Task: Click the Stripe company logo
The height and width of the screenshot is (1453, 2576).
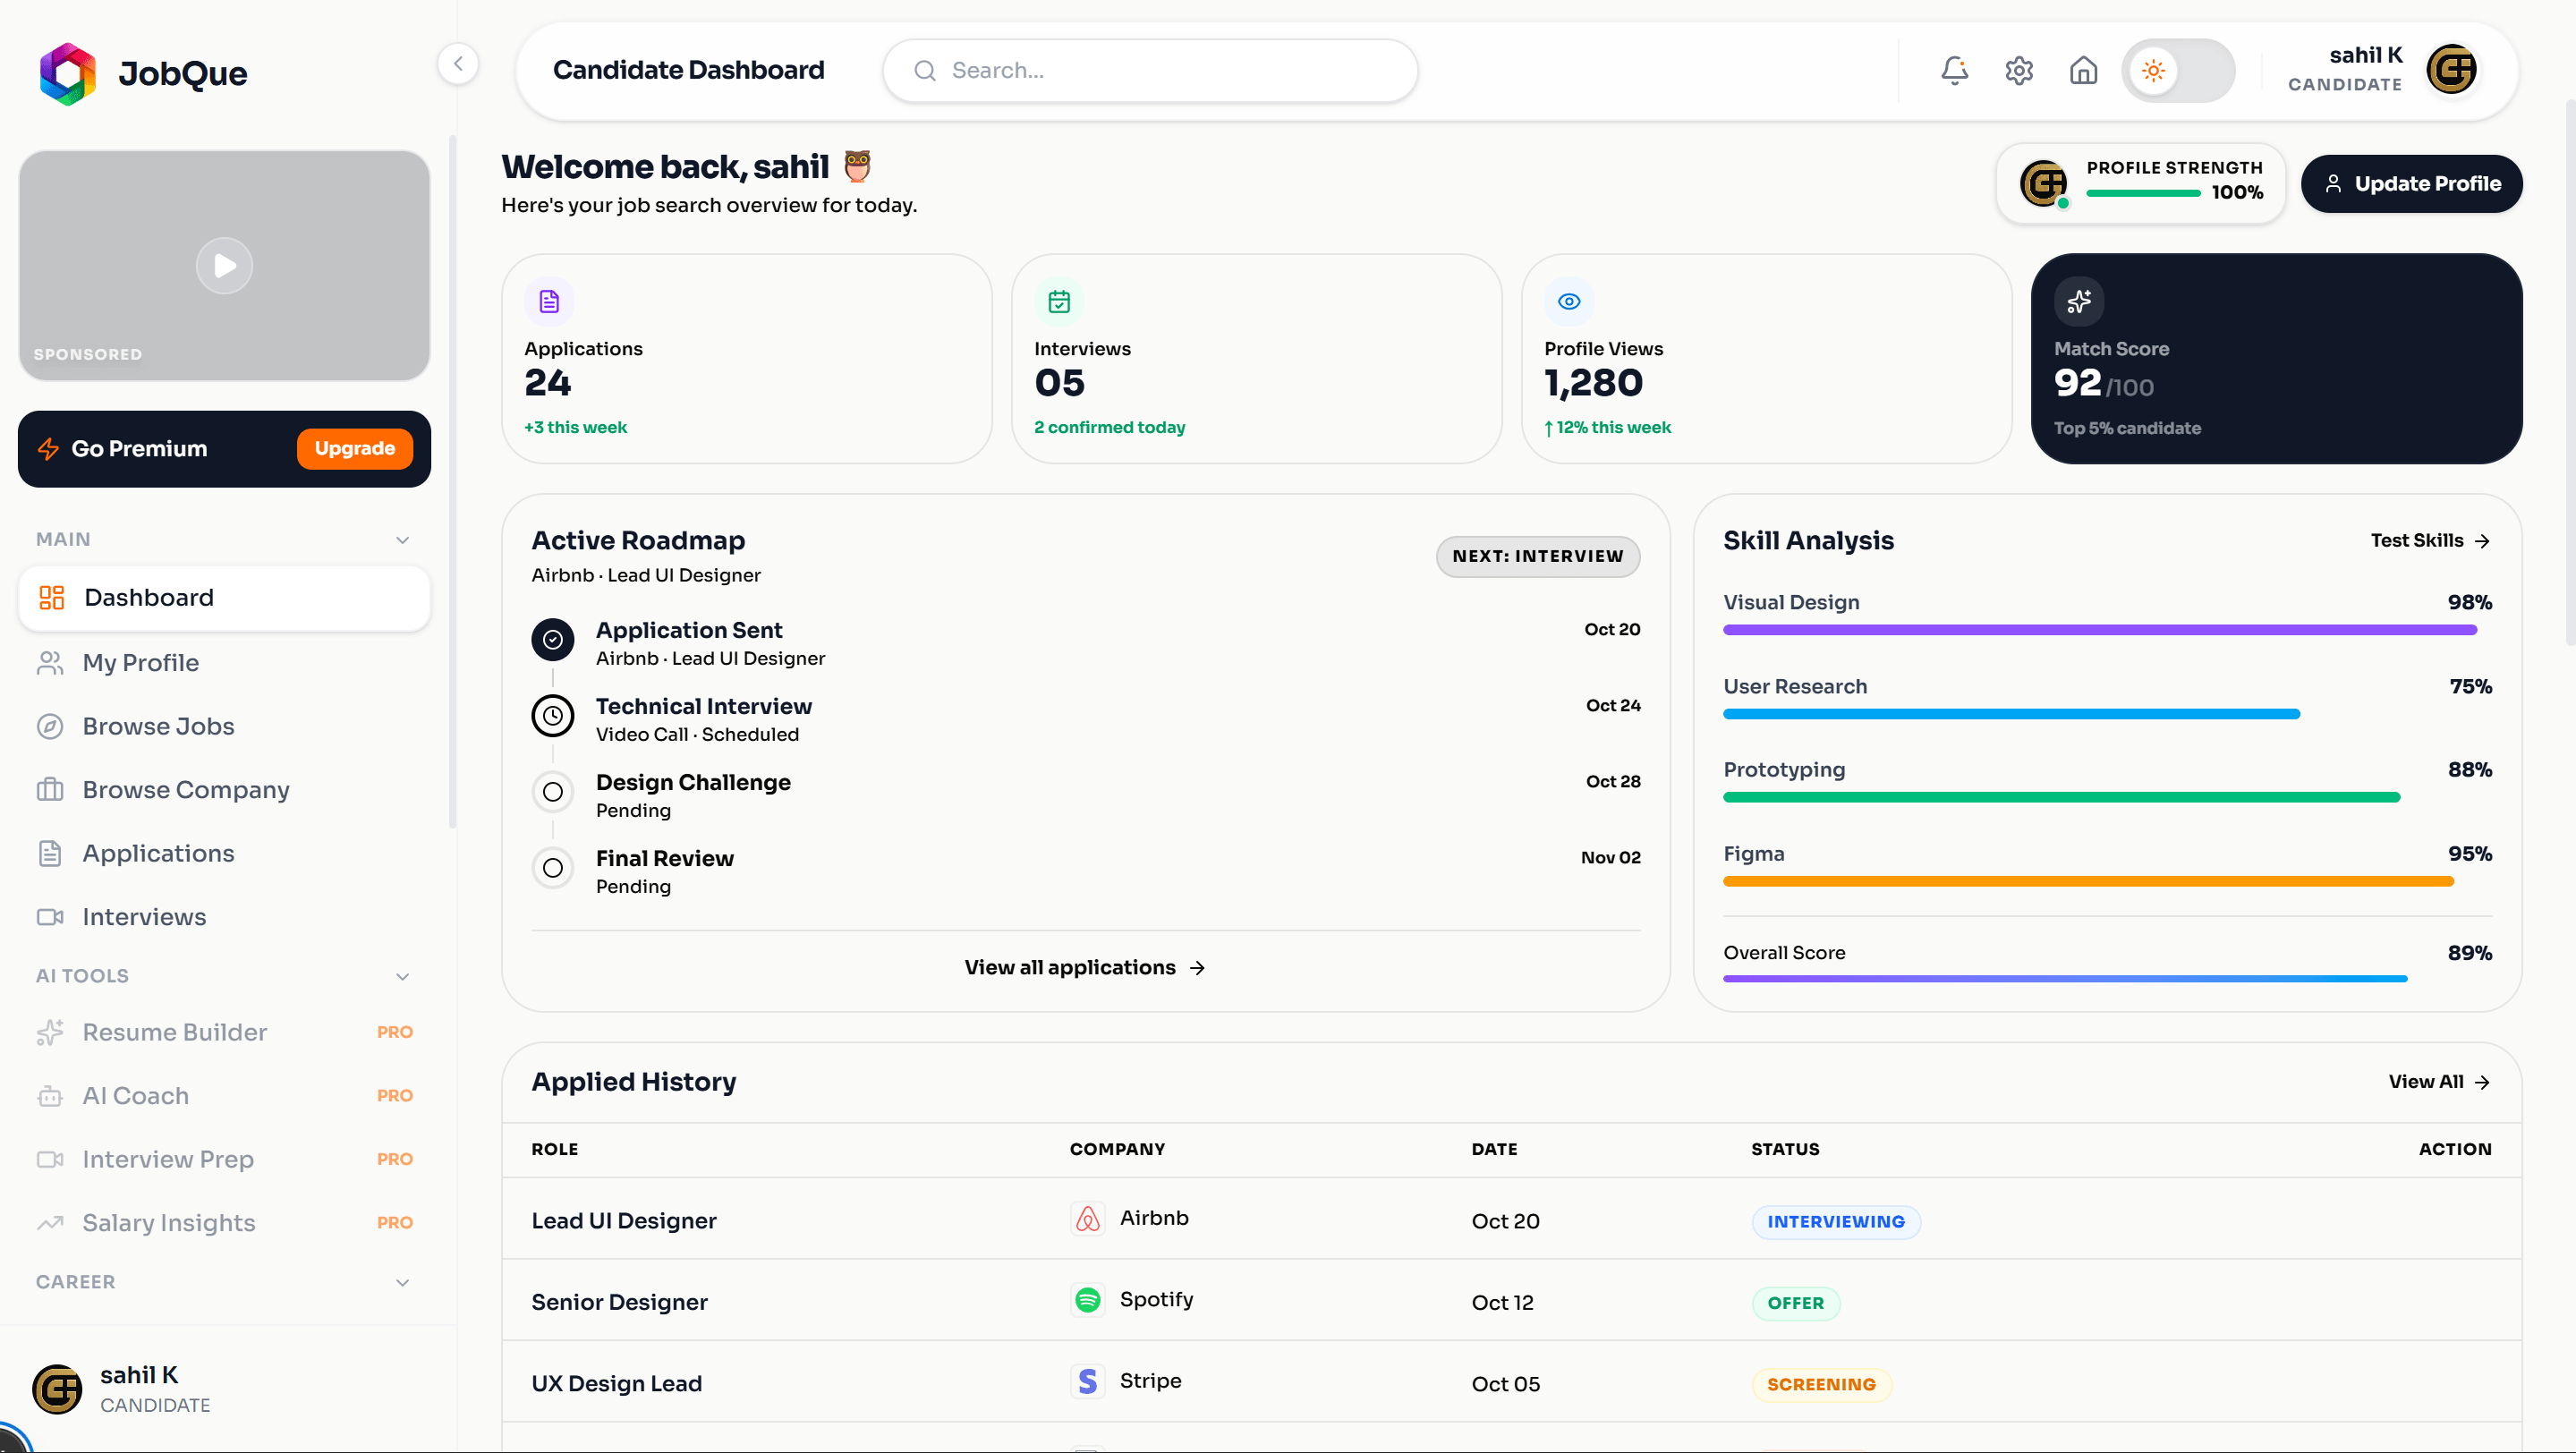Action: [x=1087, y=1381]
